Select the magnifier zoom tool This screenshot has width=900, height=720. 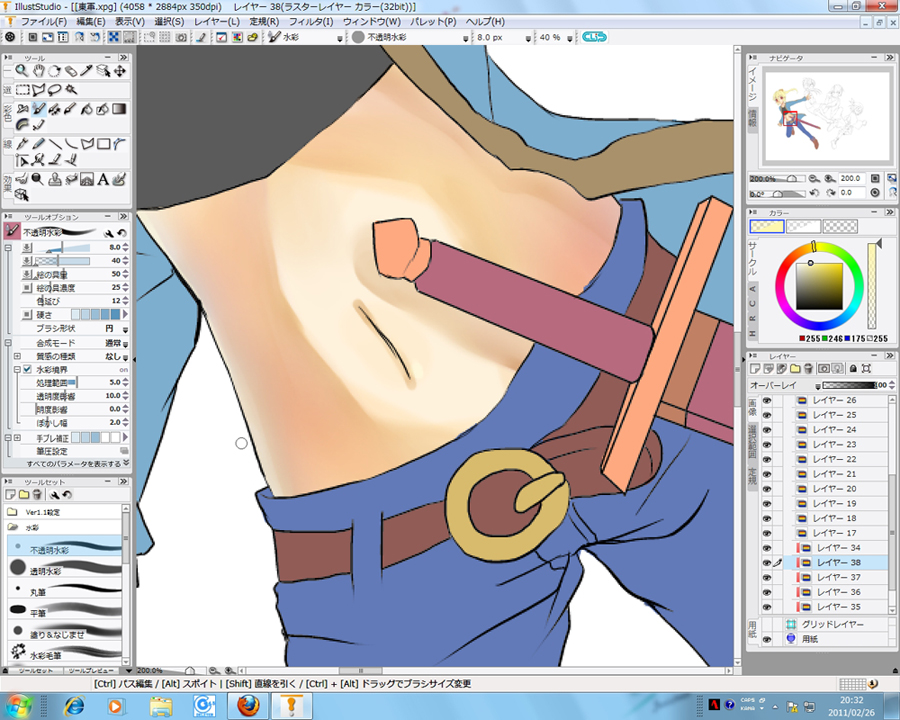(x=22, y=71)
